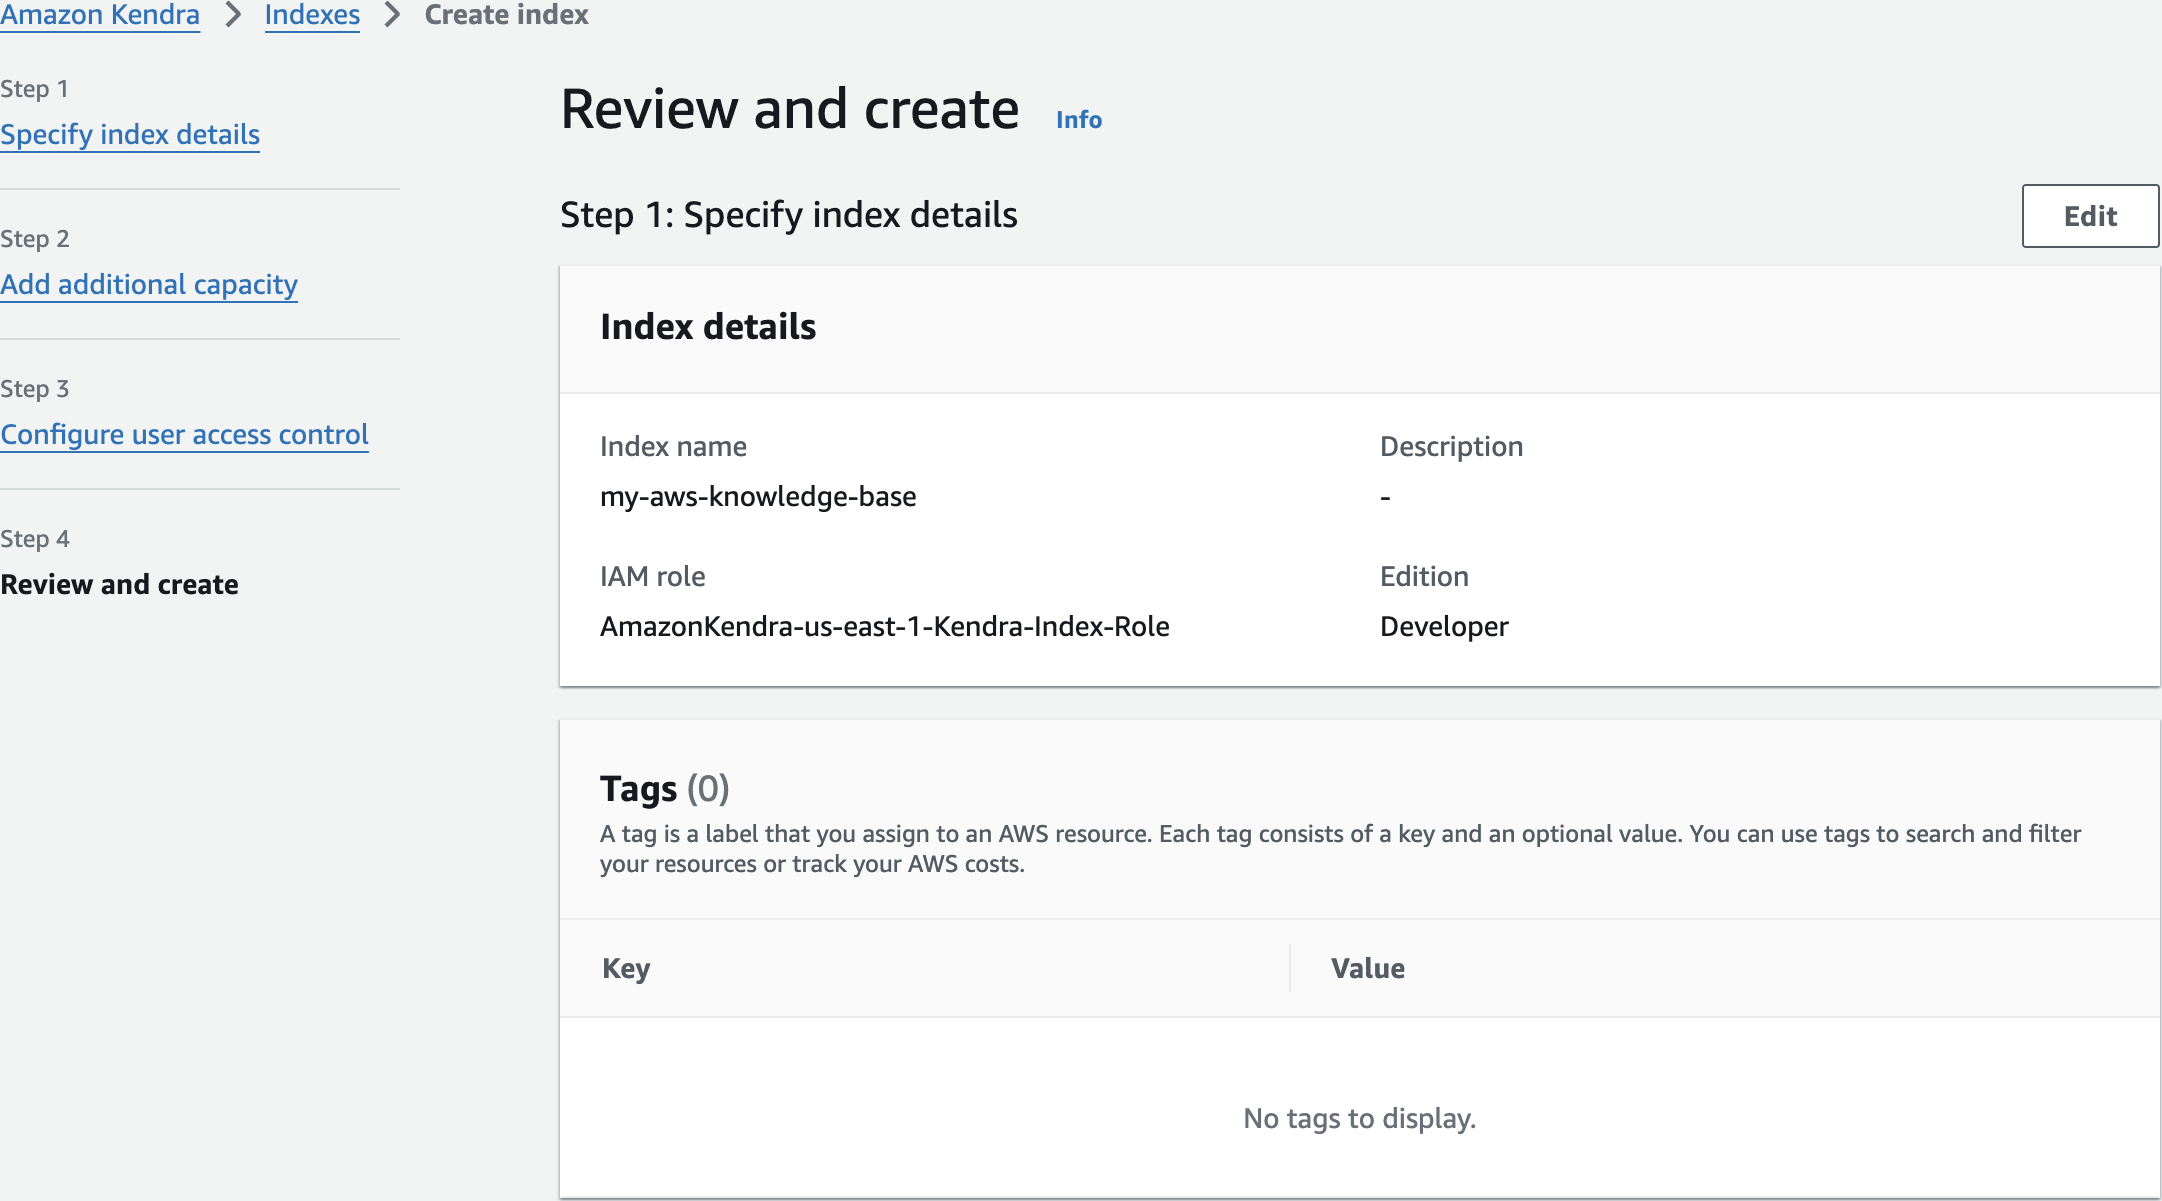
Task: Go to the Indexes breadcrumb link
Action: [x=312, y=15]
